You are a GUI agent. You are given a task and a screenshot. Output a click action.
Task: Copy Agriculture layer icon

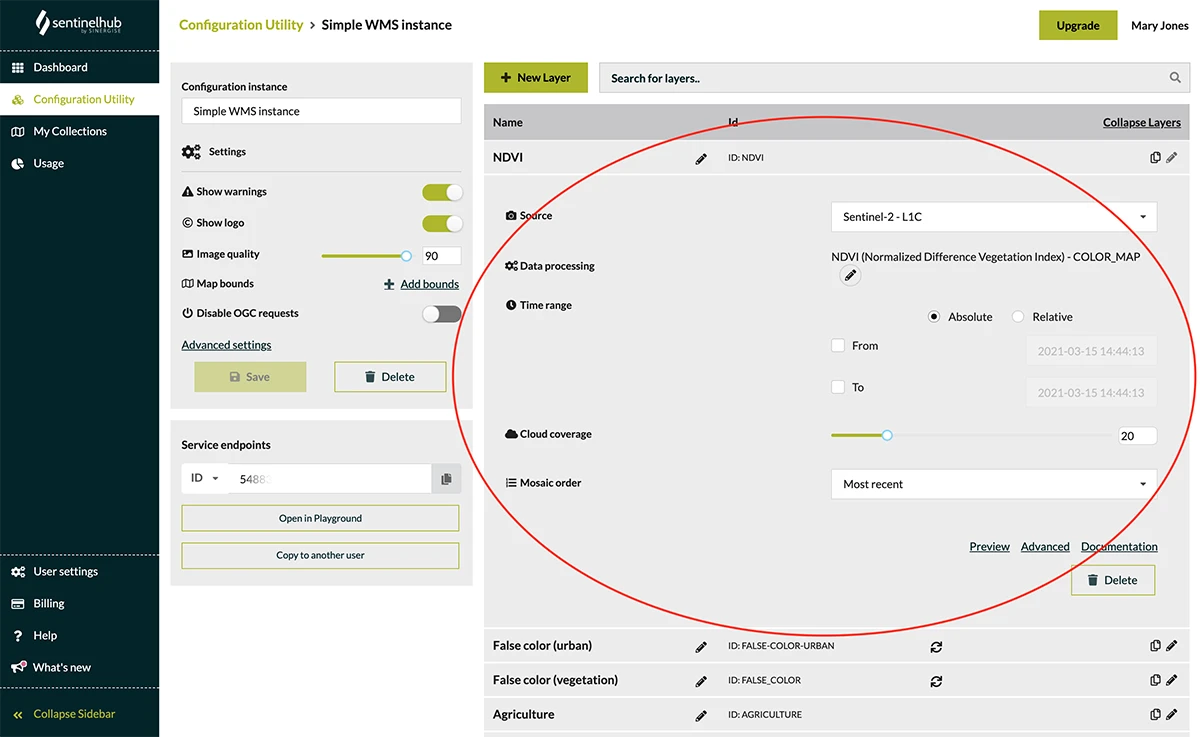tap(1156, 715)
